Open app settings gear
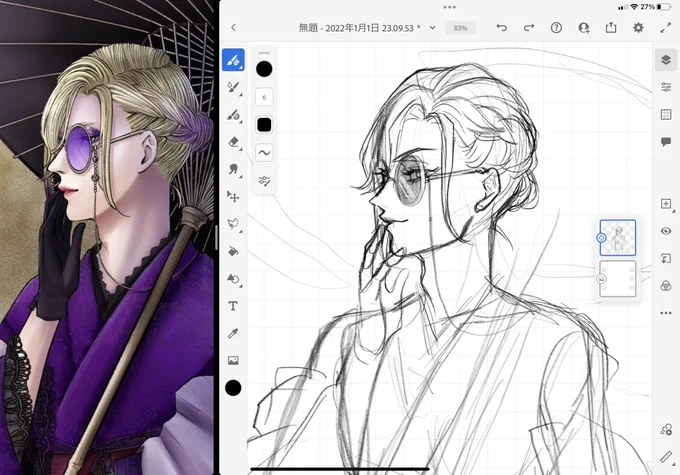This screenshot has width=680, height=475. [638, 28]
